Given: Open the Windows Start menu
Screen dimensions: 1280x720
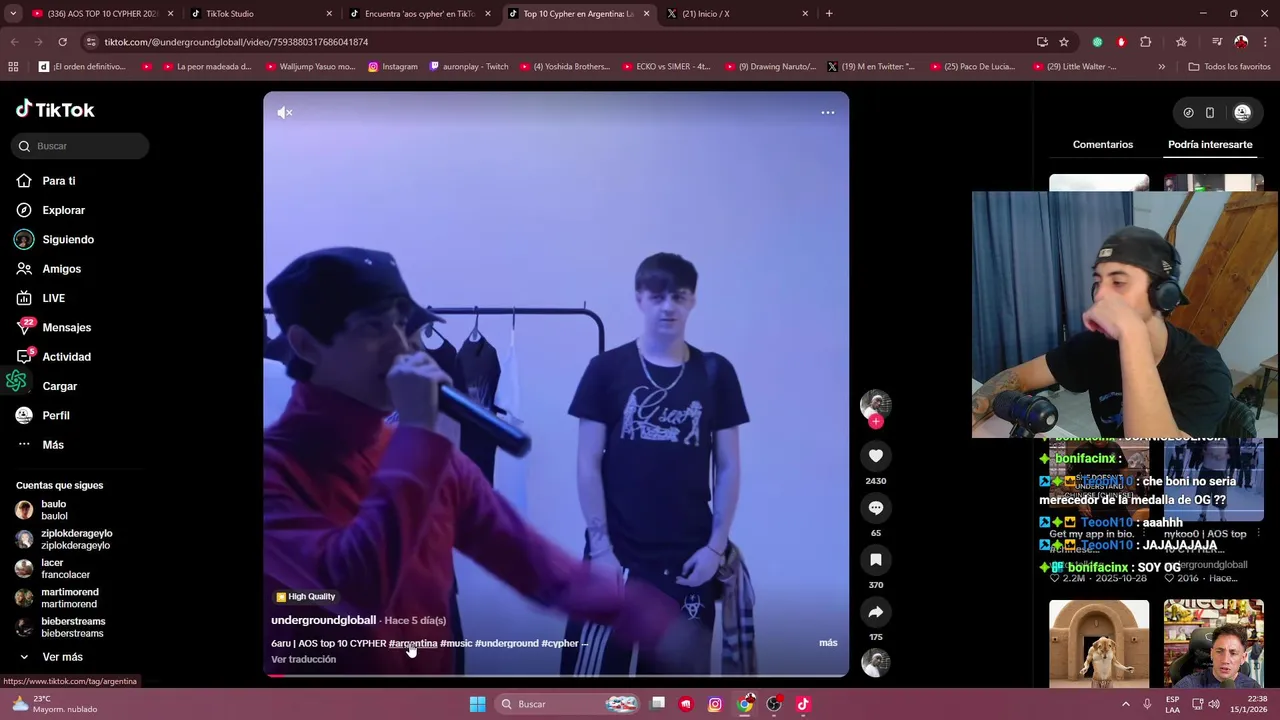Looking at the screenshot, I should tap(477, 704).
